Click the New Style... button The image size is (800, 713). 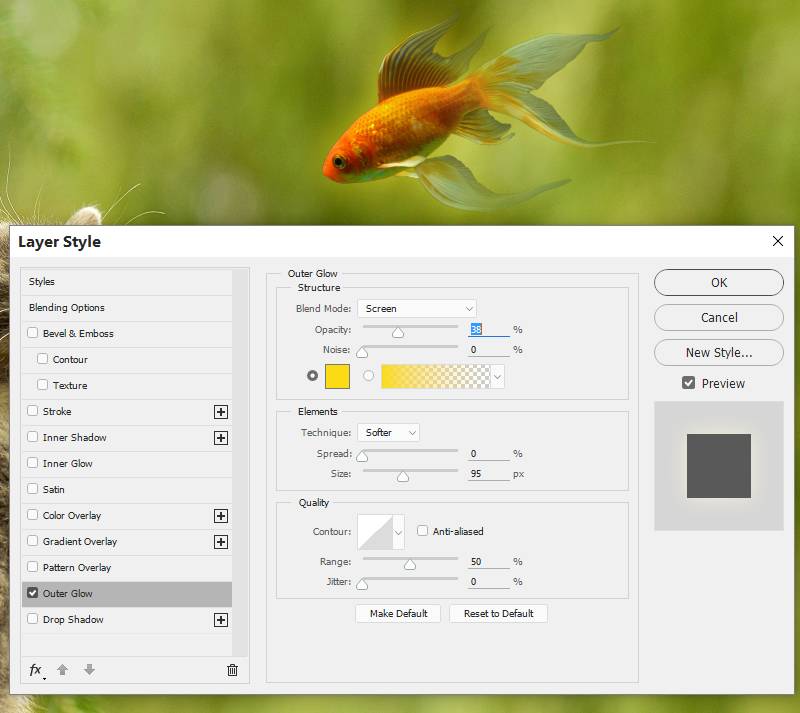click(x=718, y=352)
